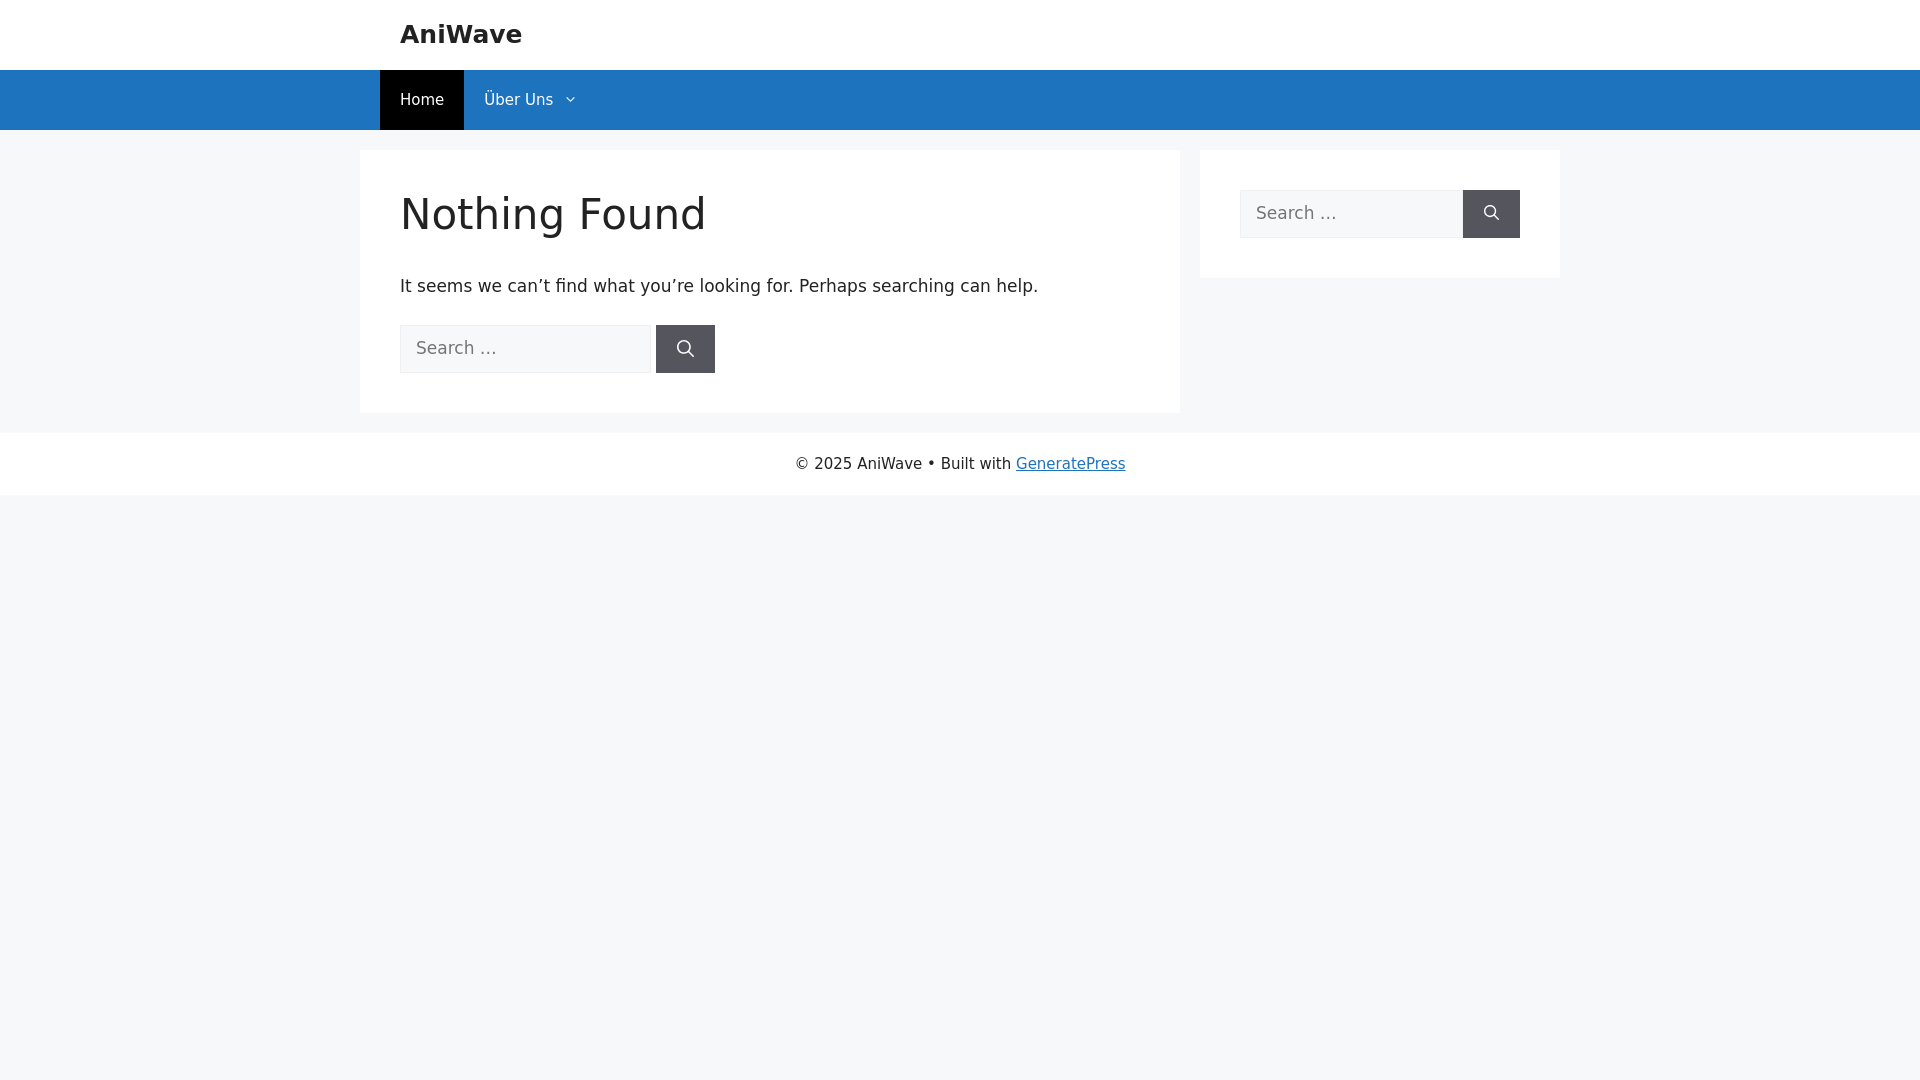The height and width of the screenshot is (1080, 1920).
Task: Click the © 2025 AniWave footer text
Action: coord(858,464)
